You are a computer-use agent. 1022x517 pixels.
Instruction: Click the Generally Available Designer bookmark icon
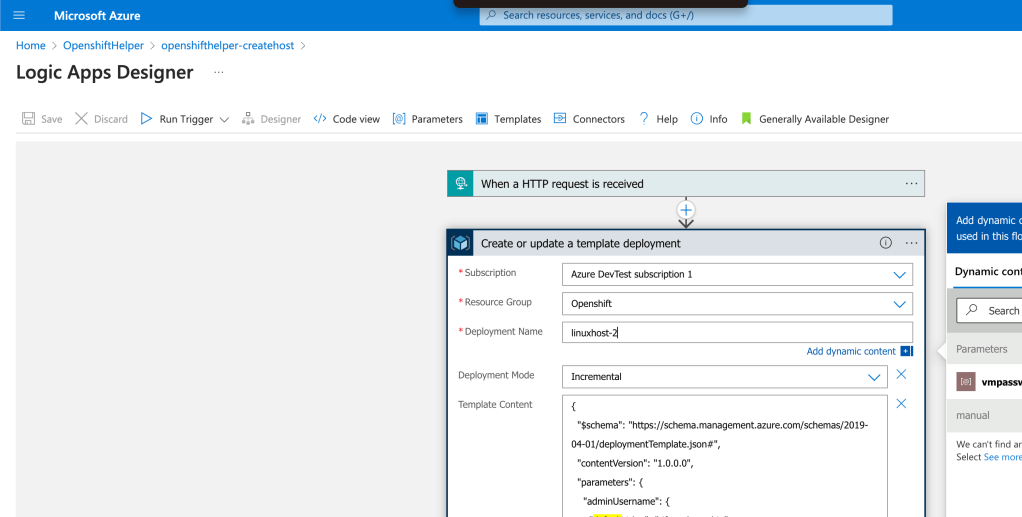tap(746, 119)
